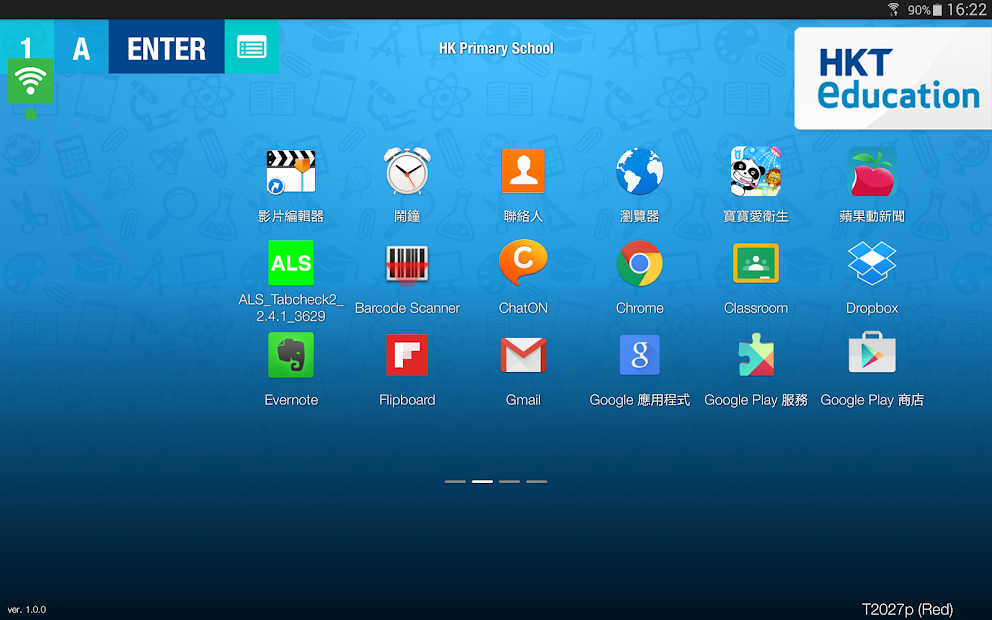Open the 影片編輯器 video editor app
This screenshot has width=992, height=620.
(x=291, y=172)
